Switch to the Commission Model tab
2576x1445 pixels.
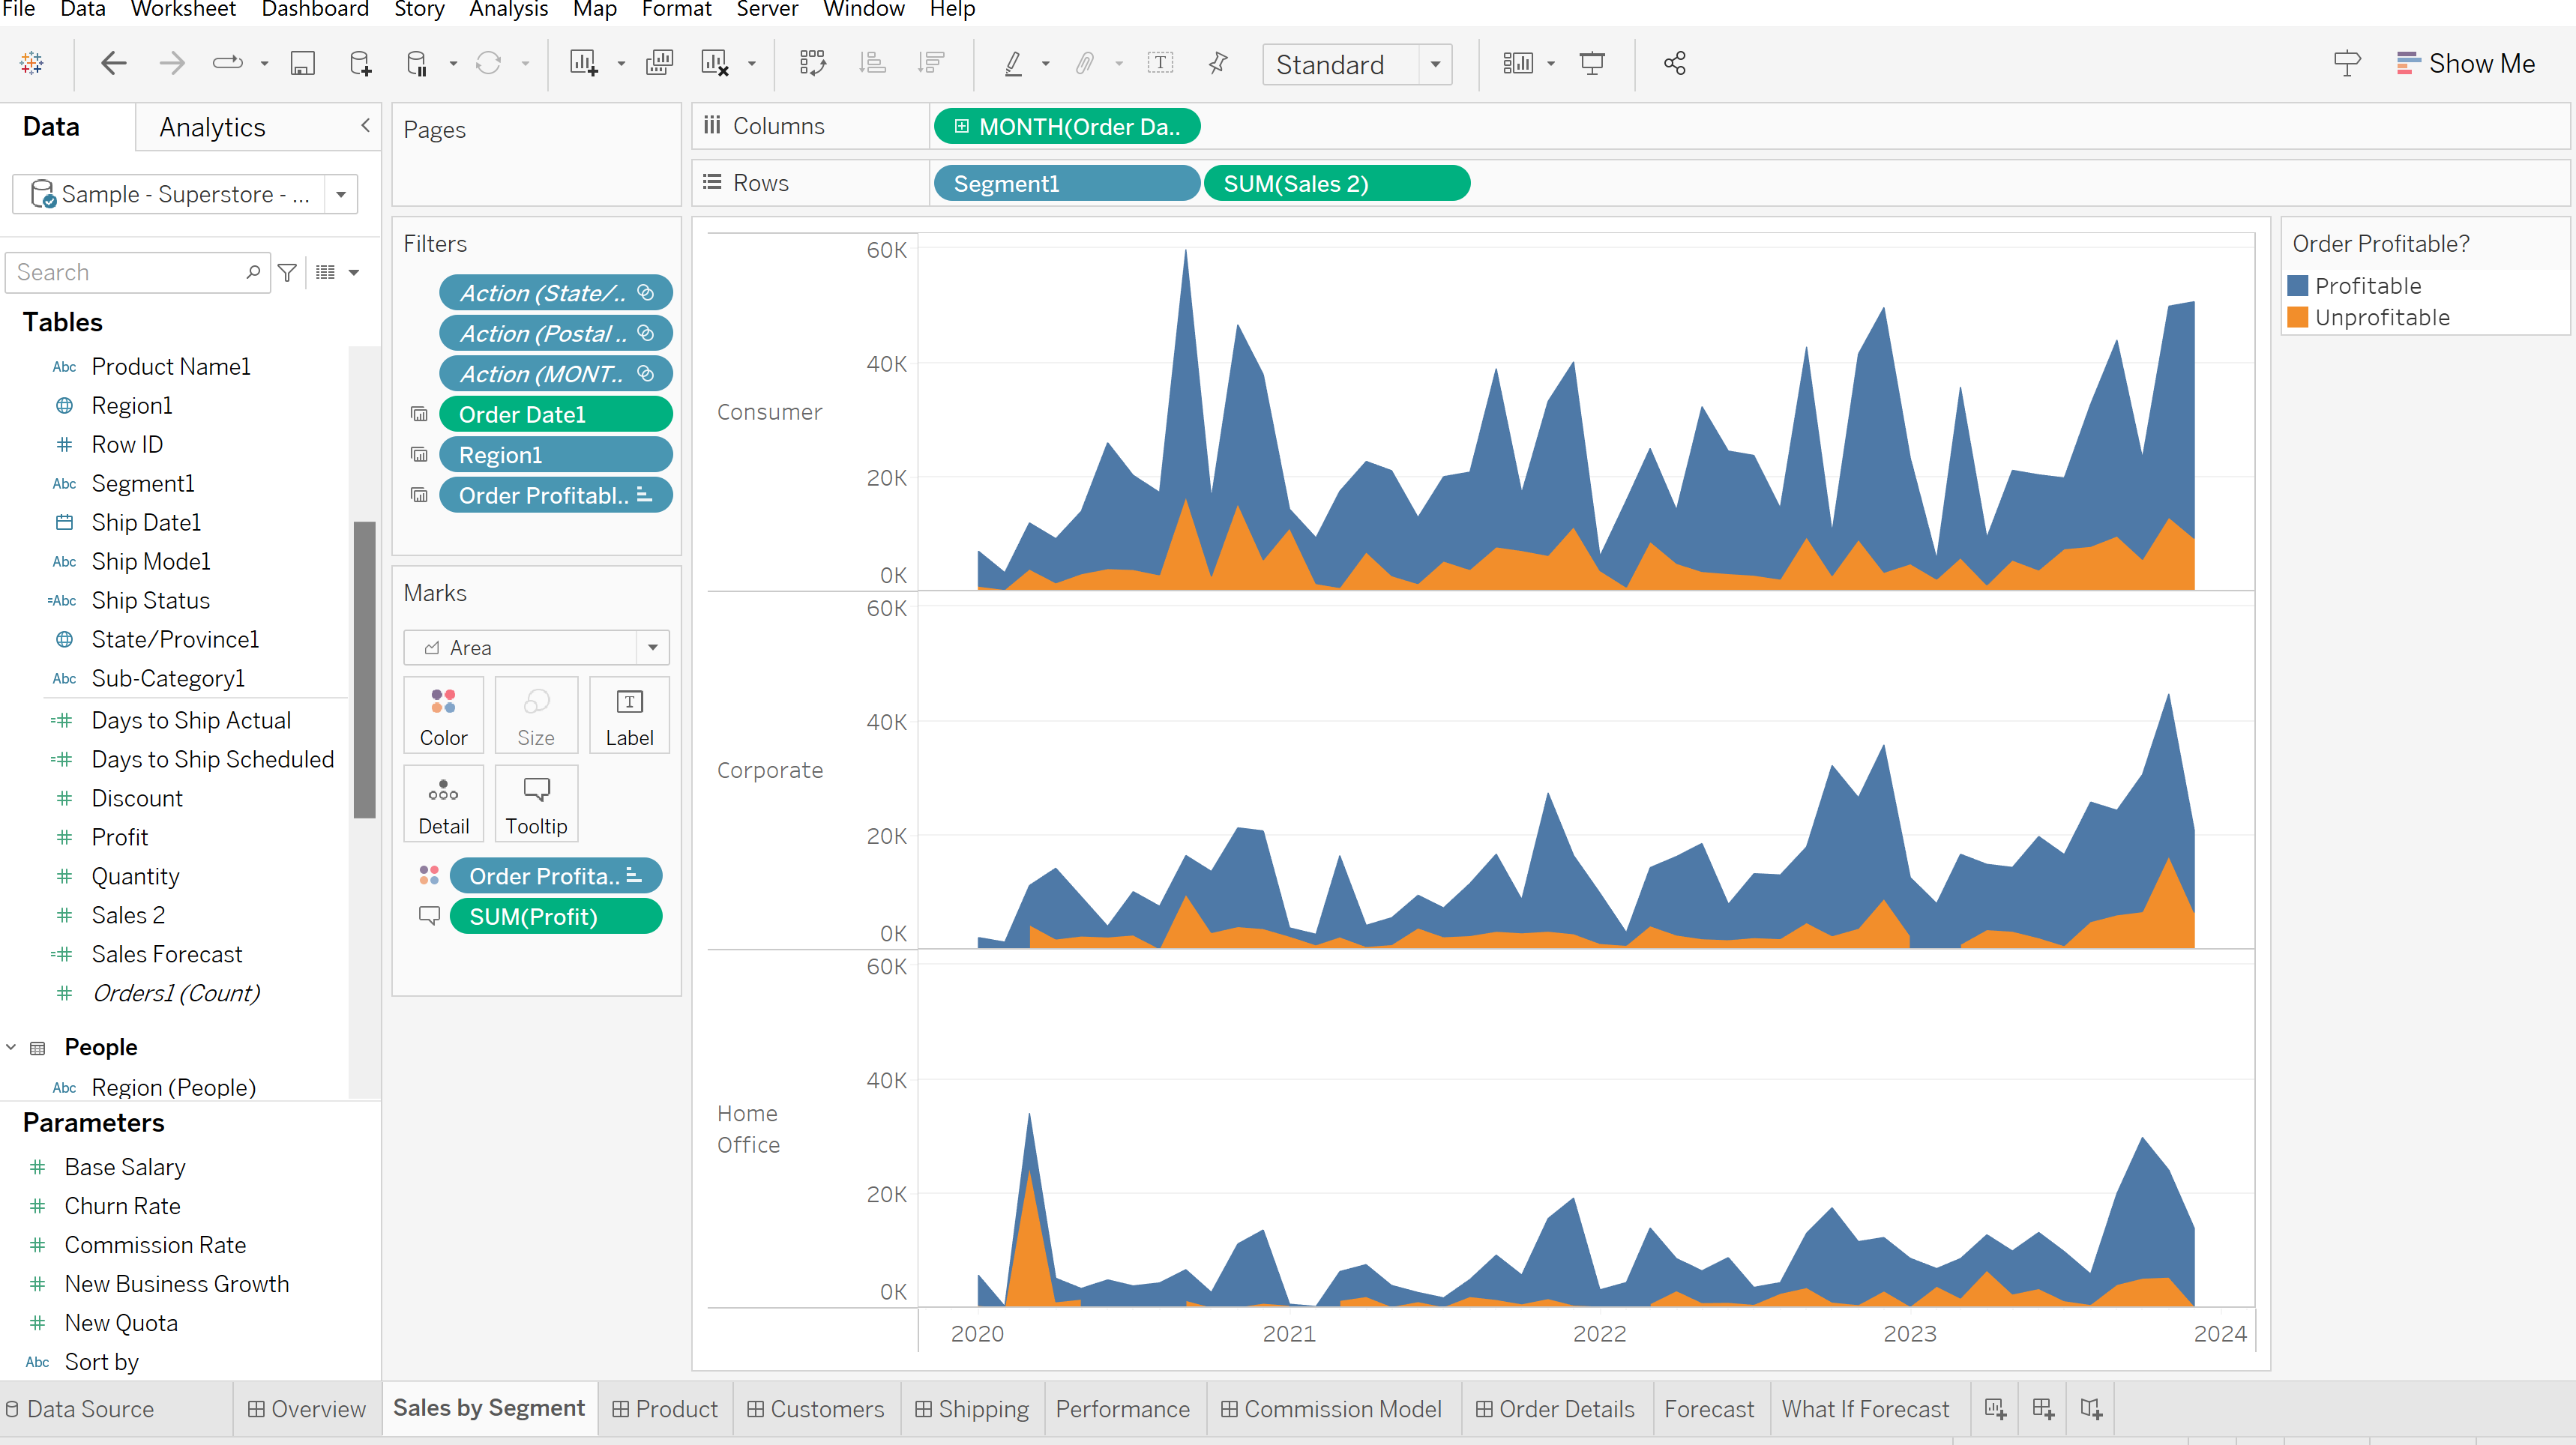pos(1331,1409)
